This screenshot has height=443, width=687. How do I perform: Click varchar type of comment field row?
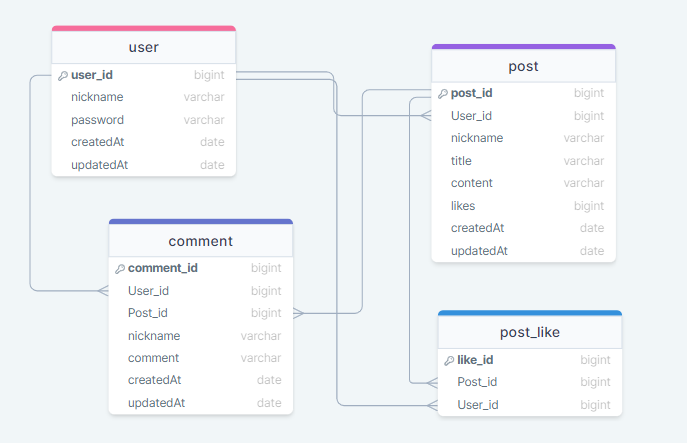coord(261,358)
